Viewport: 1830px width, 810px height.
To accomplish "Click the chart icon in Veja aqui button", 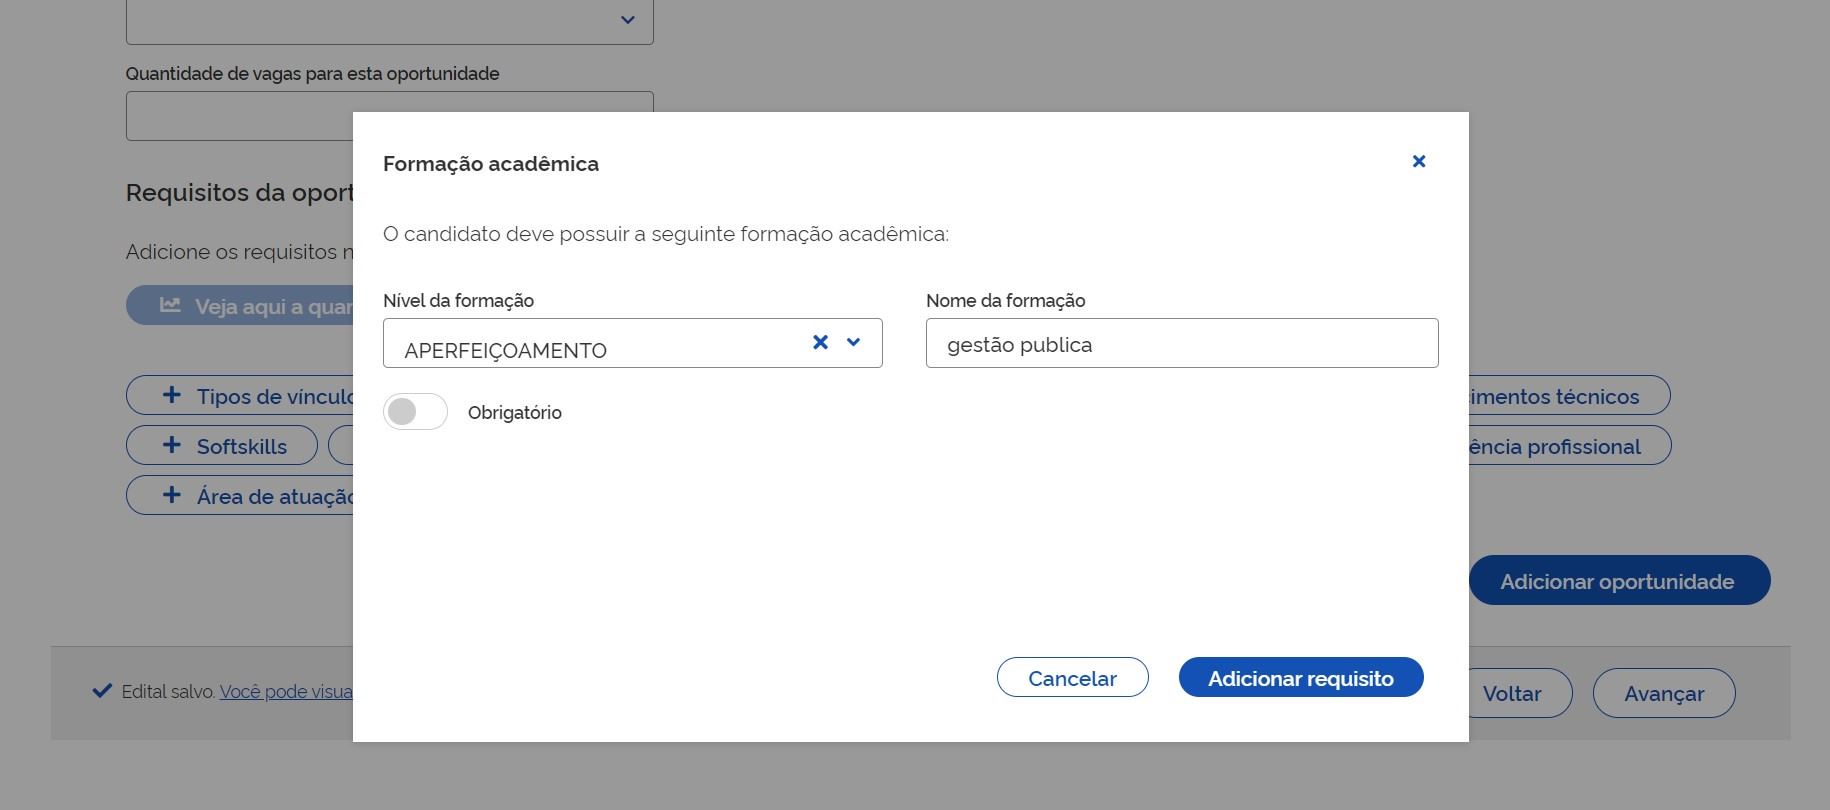I will point(170,305).
